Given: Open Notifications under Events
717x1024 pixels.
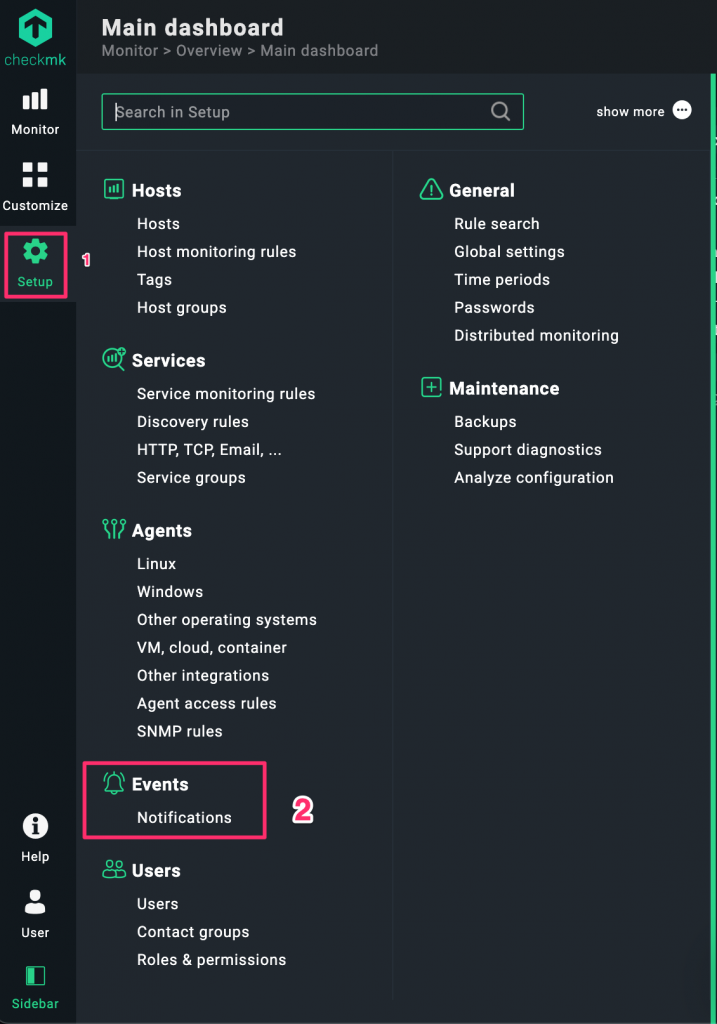Looking at the screenshot, I should [x=184, y=818].
